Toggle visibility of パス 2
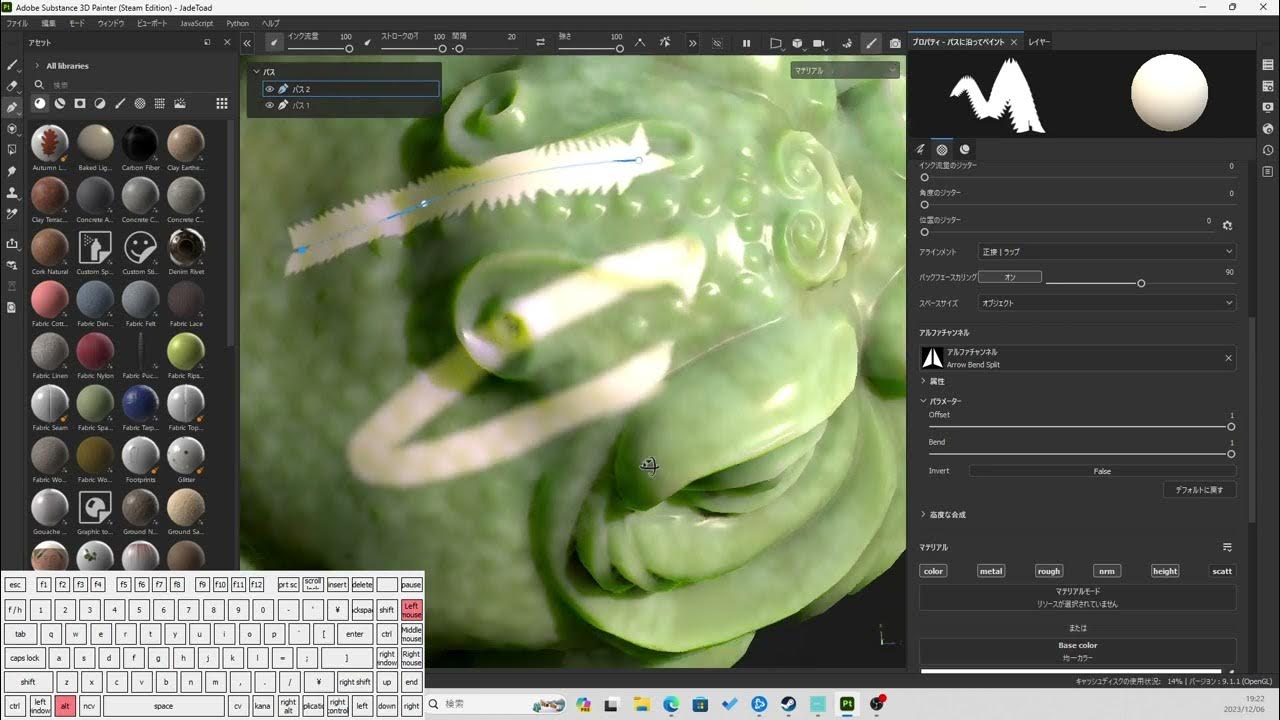The height and width of the screenshot is (720, 1280). pyautogui.click(x=270, y=89)
